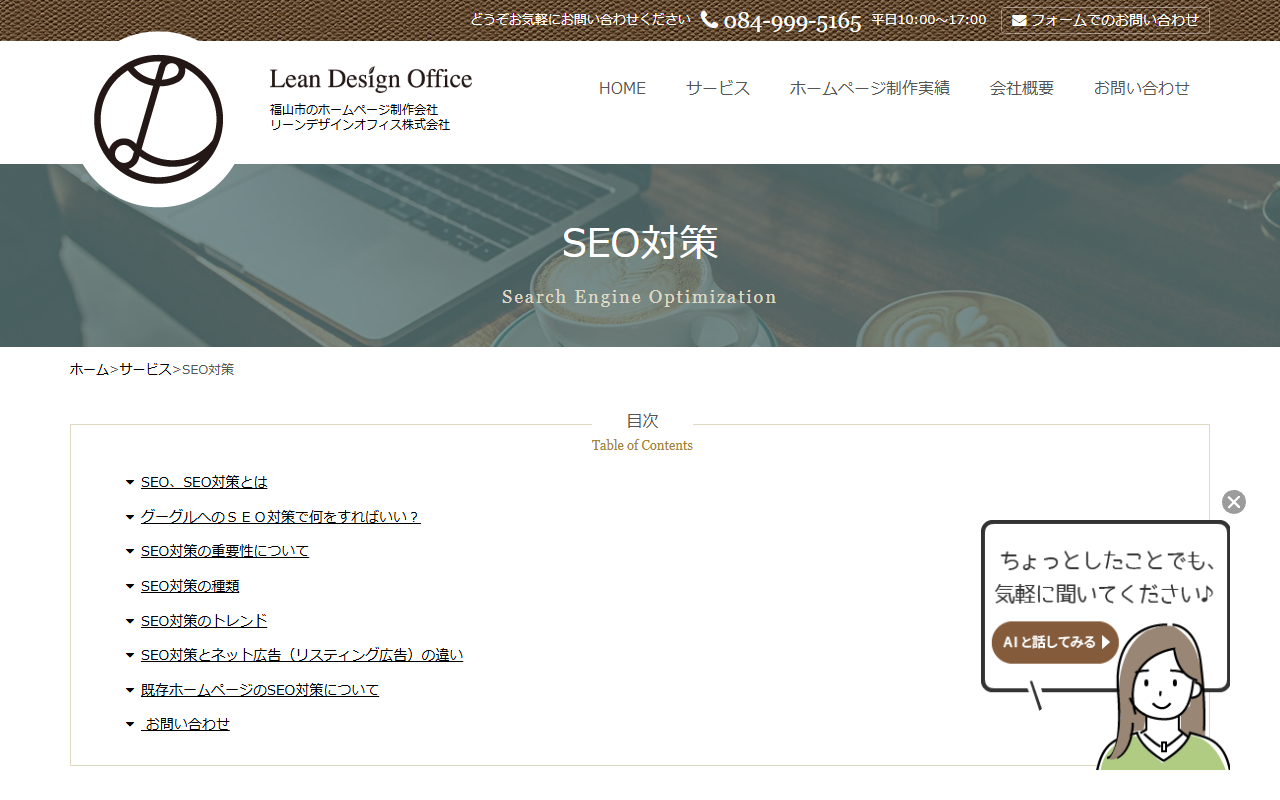Click the Lean Design Office site title text
1280x800 pixels.
(370, 79)
